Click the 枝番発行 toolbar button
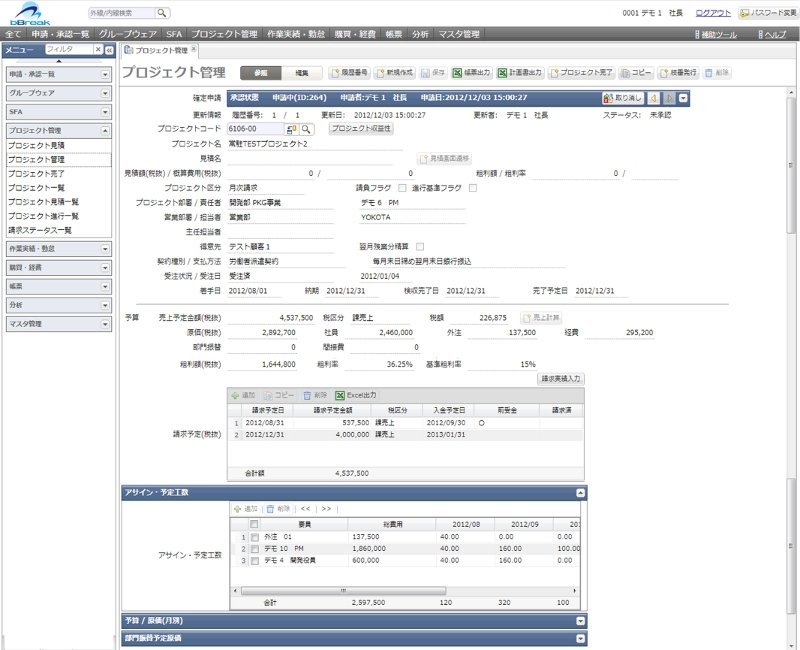This screenshot has height=650, width=800. coord(678,73)
